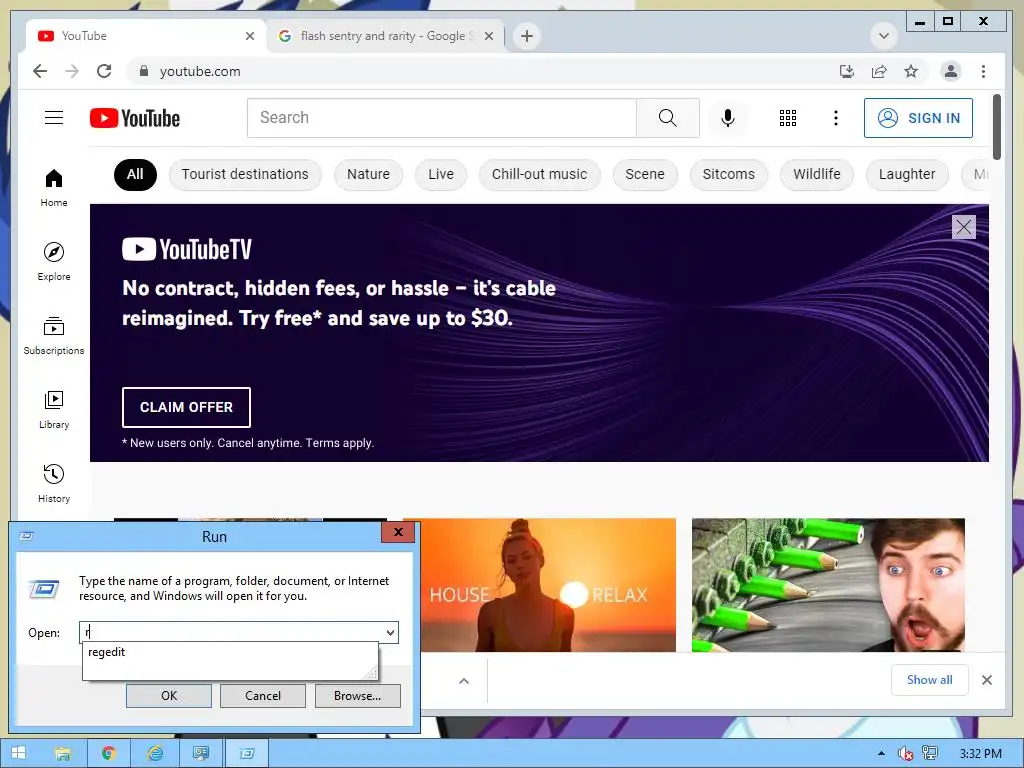Open the Run dialog Open dropdown arrow

[x=390, y=632]
